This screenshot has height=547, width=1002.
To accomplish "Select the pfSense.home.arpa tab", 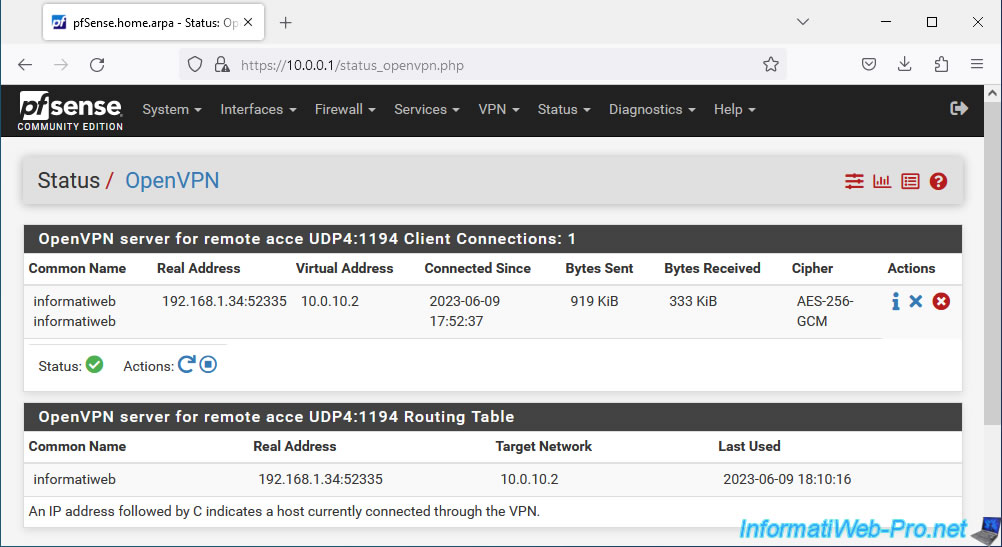I will click(153, 22).
